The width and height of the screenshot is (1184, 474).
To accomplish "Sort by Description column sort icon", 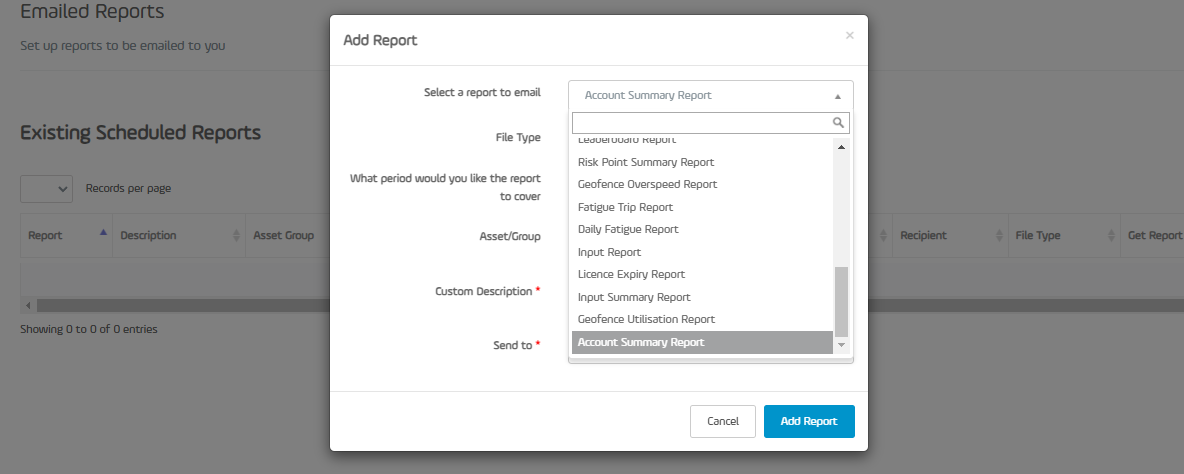I will coord(236,235).
